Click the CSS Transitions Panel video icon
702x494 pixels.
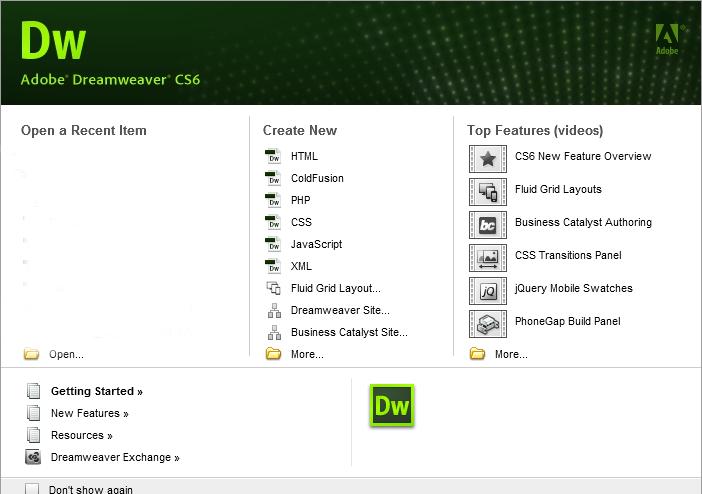point(488,258)
